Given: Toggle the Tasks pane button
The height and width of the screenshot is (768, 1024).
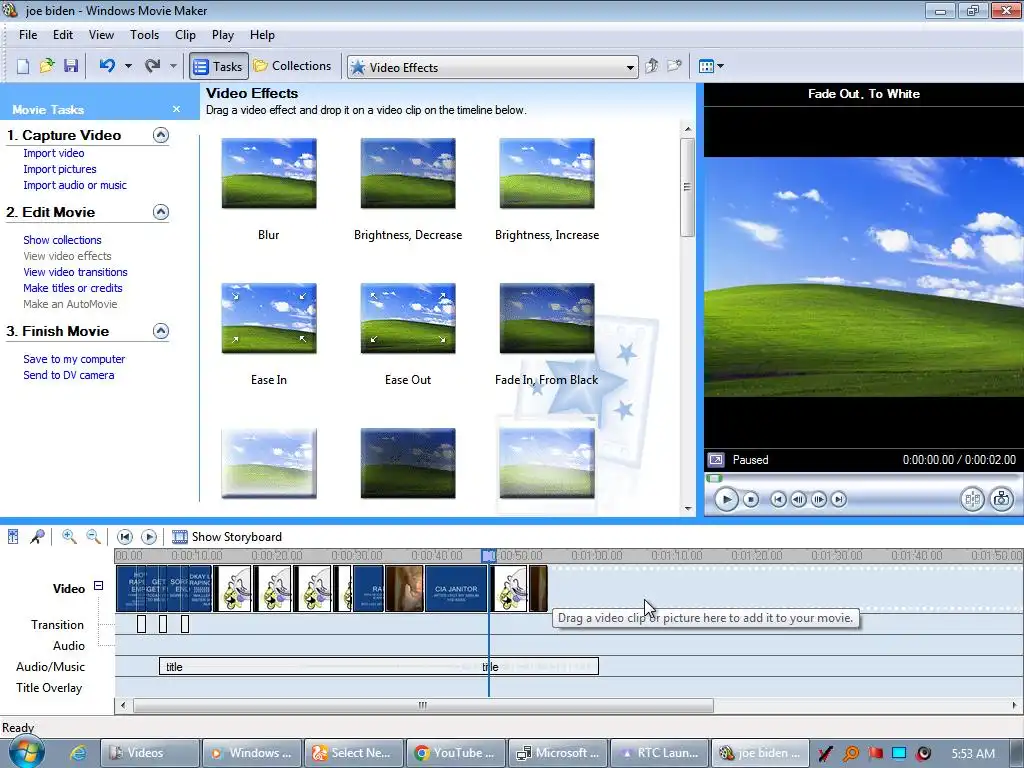Looking at the screenshot, I should tap(219, 66).
